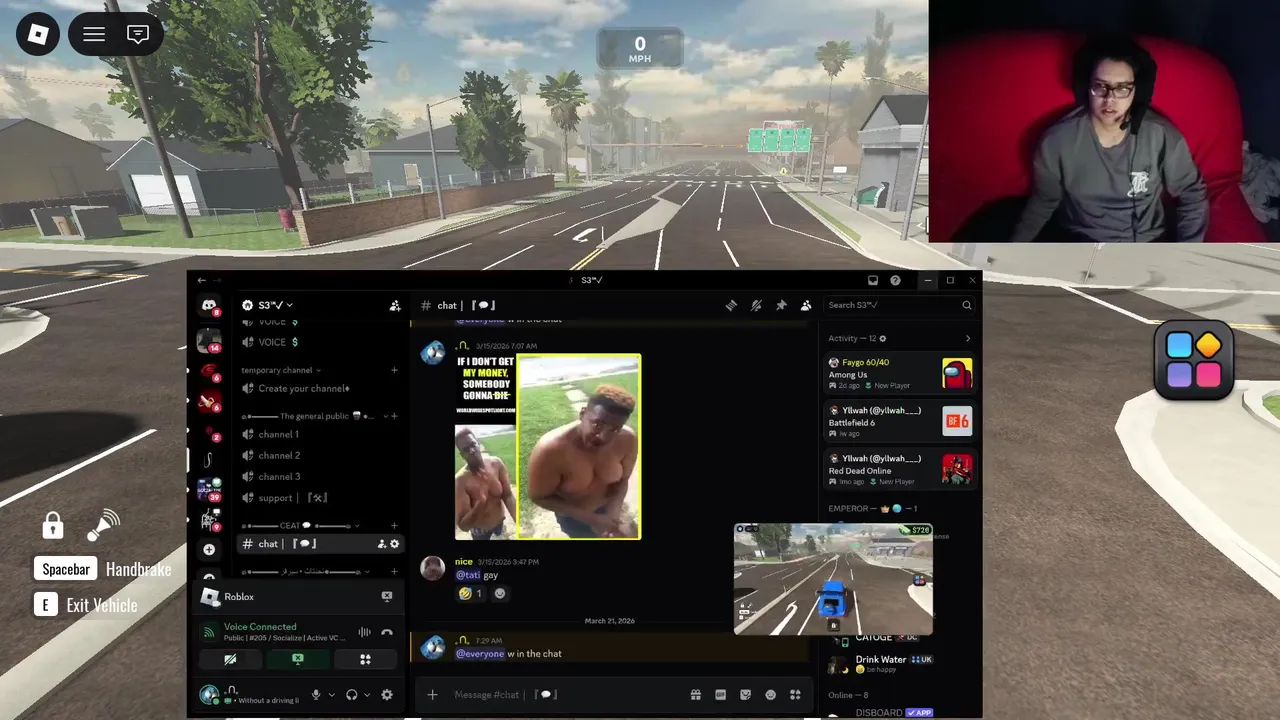Click add reaction smiley under nice's message
1280x720 pixels.
pyautogui.click(x=500, y=593)
